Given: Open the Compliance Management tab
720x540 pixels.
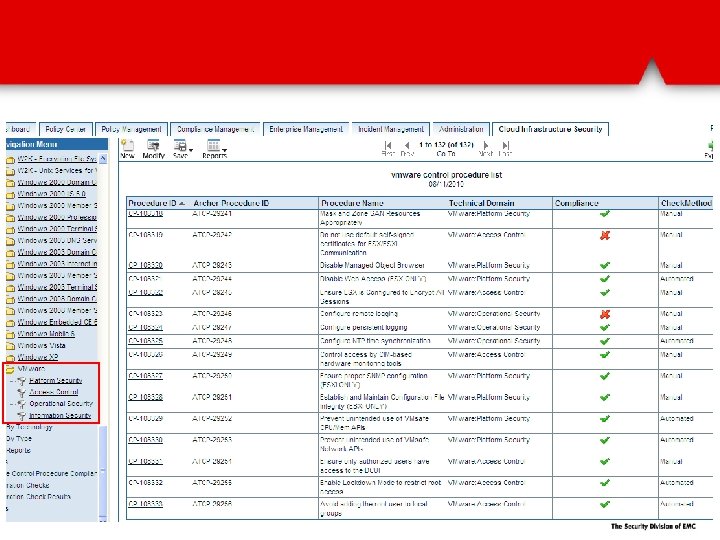Looking at the screenshot, I should coord(215,129).
